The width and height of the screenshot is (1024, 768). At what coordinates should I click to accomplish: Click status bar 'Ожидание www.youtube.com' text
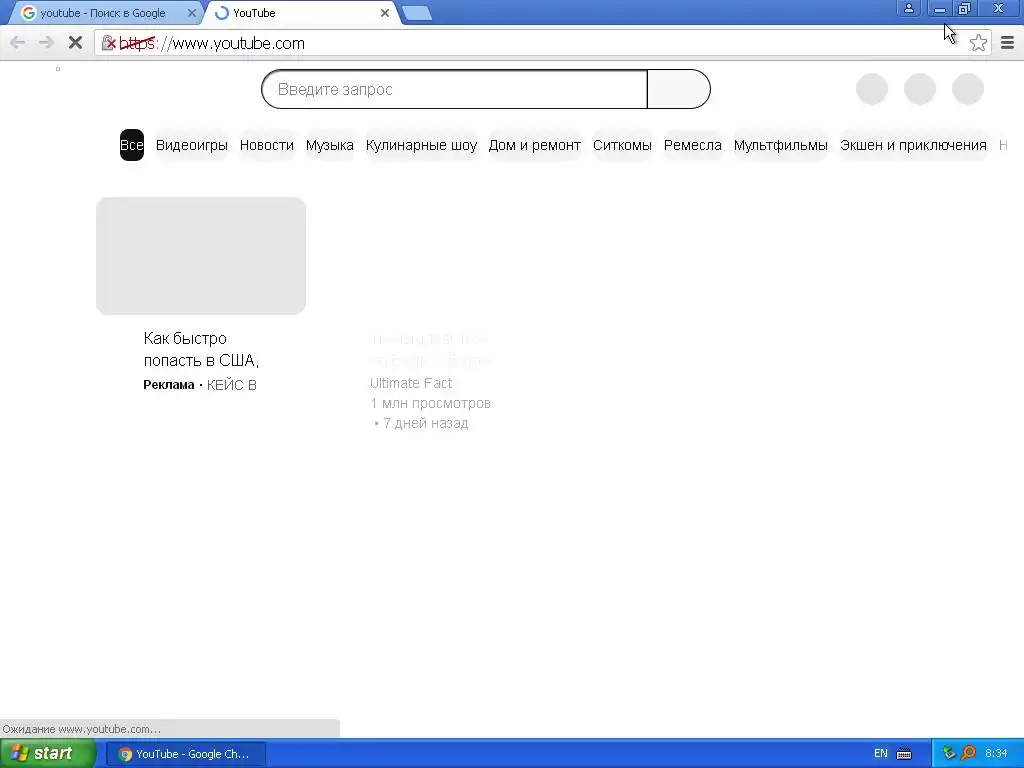82,729
